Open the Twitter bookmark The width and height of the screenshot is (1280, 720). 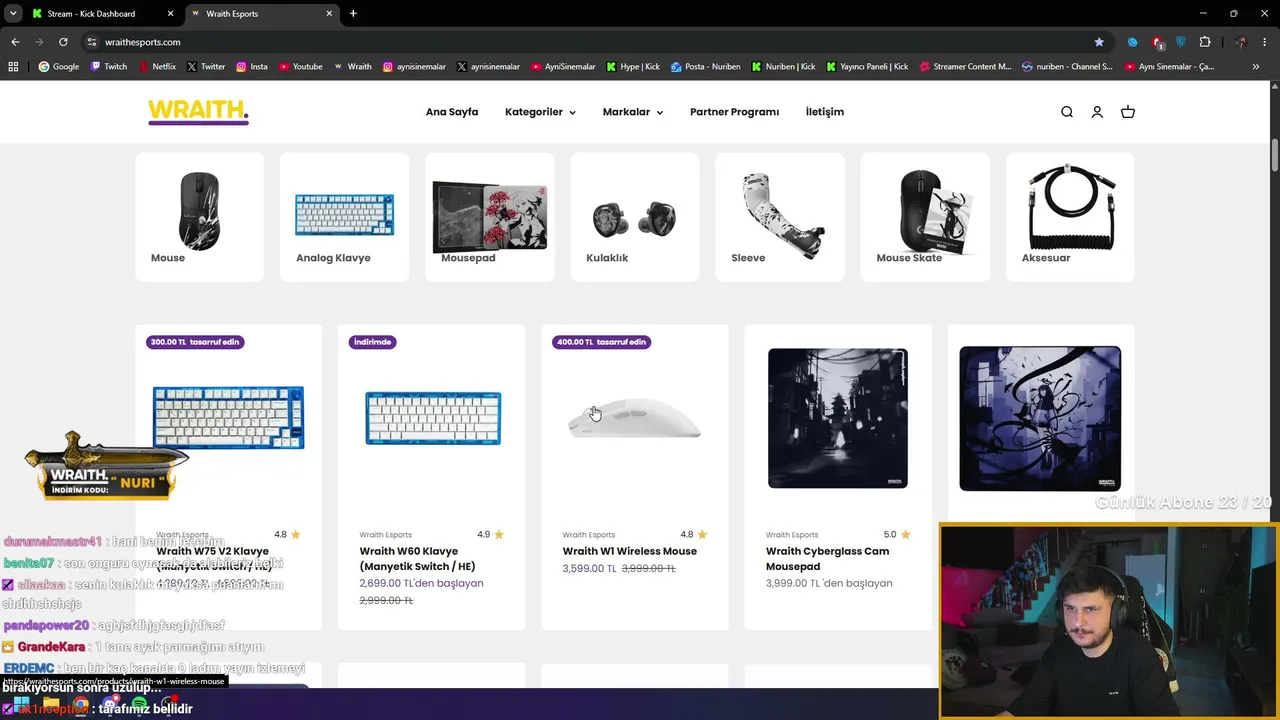(x=206, y=67)
